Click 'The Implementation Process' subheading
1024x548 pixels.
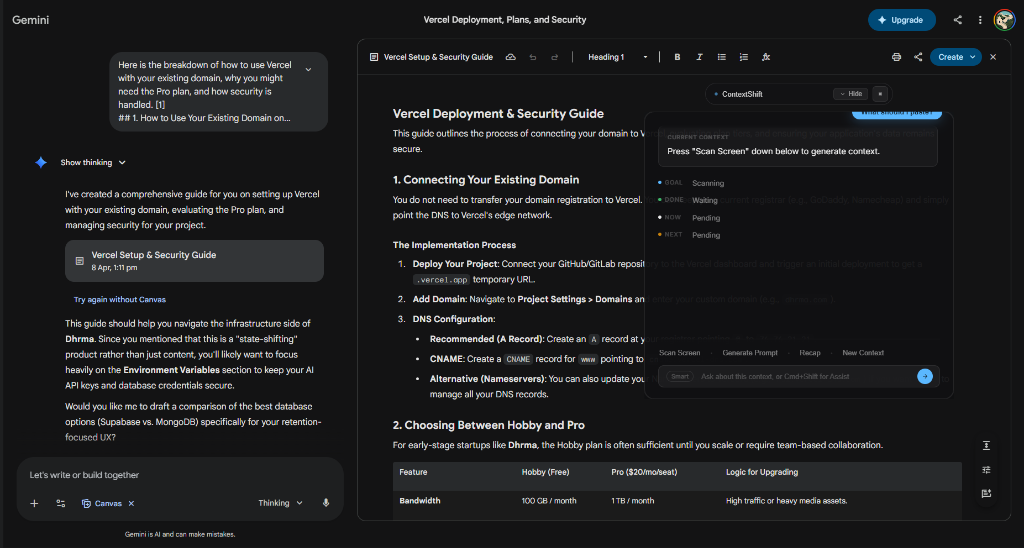click(x=455, y=245)
